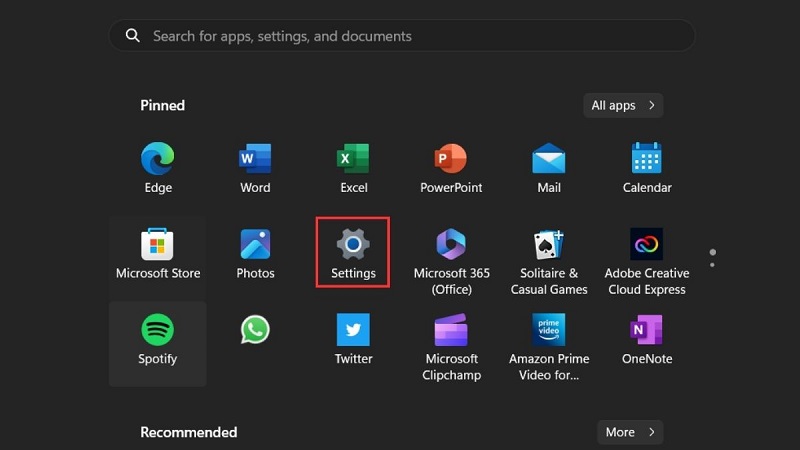This screenshot has width=800, height=450.
Task: Launch Word from pinned apps
Action: click(x=255, y=159)
